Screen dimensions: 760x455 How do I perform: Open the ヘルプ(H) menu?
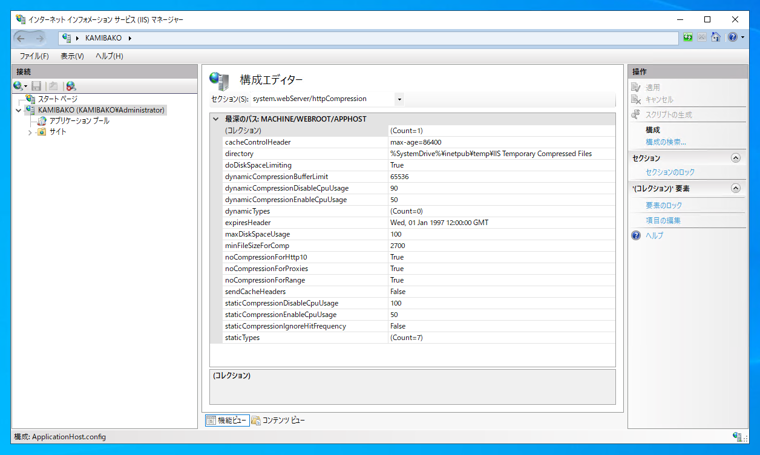tap(109, 56)
